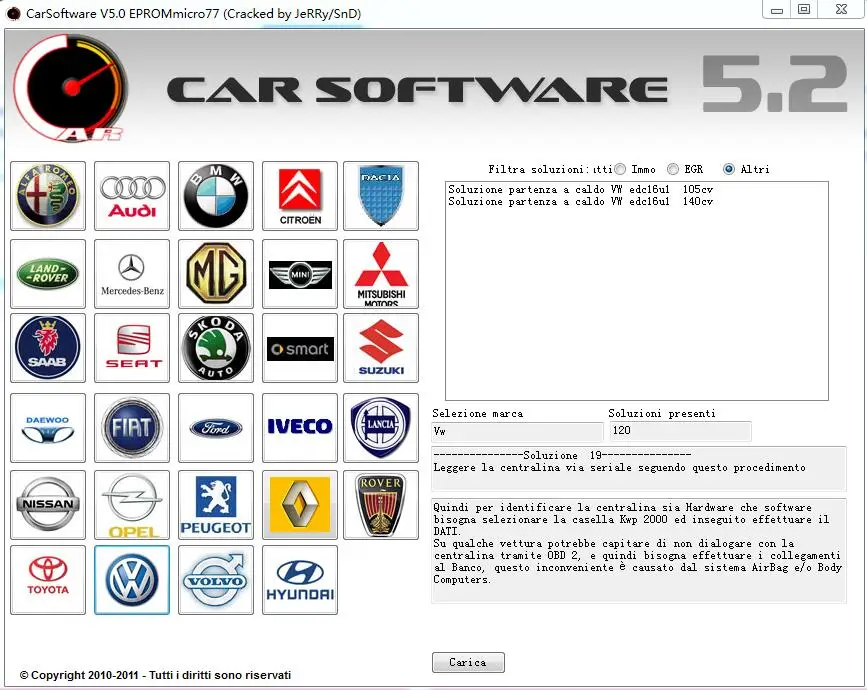Pick the MG octagon logo
Screen dimensions: 867x690
[x=216, y=274]
